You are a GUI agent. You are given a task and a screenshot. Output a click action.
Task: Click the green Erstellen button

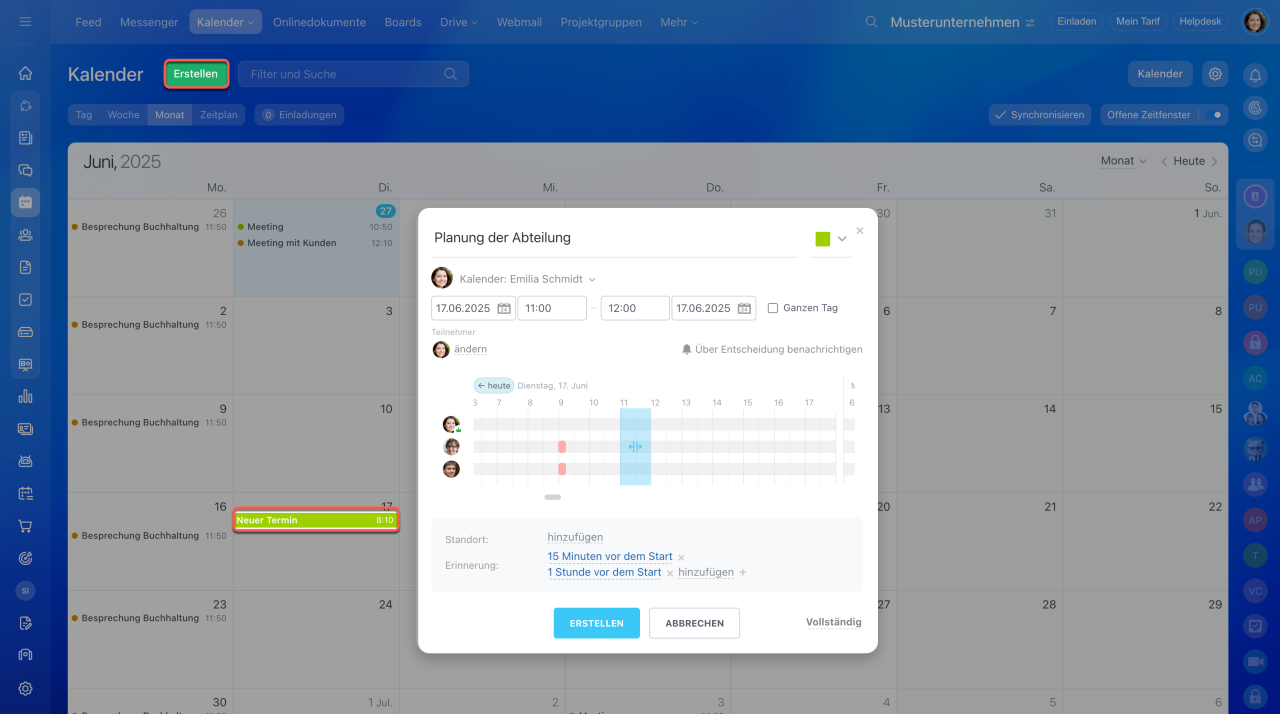[x=196, y=74]
